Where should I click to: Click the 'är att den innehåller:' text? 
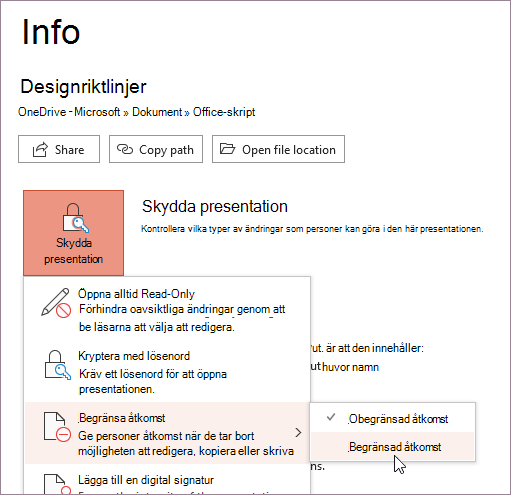(374, 348)
